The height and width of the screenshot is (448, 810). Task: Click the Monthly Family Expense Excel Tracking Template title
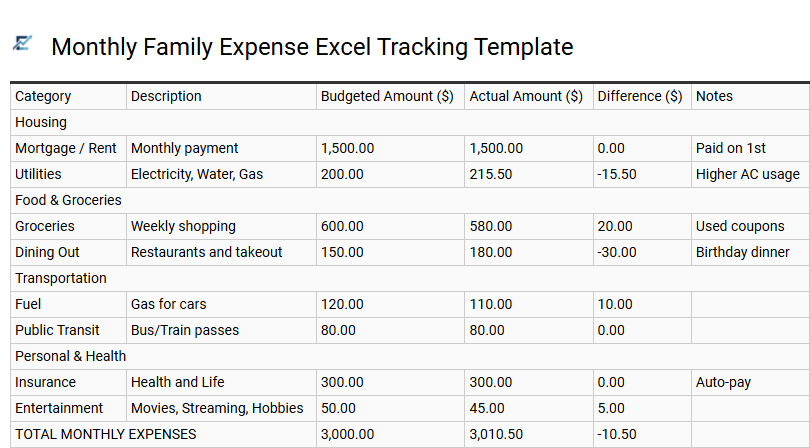(312, 47)
